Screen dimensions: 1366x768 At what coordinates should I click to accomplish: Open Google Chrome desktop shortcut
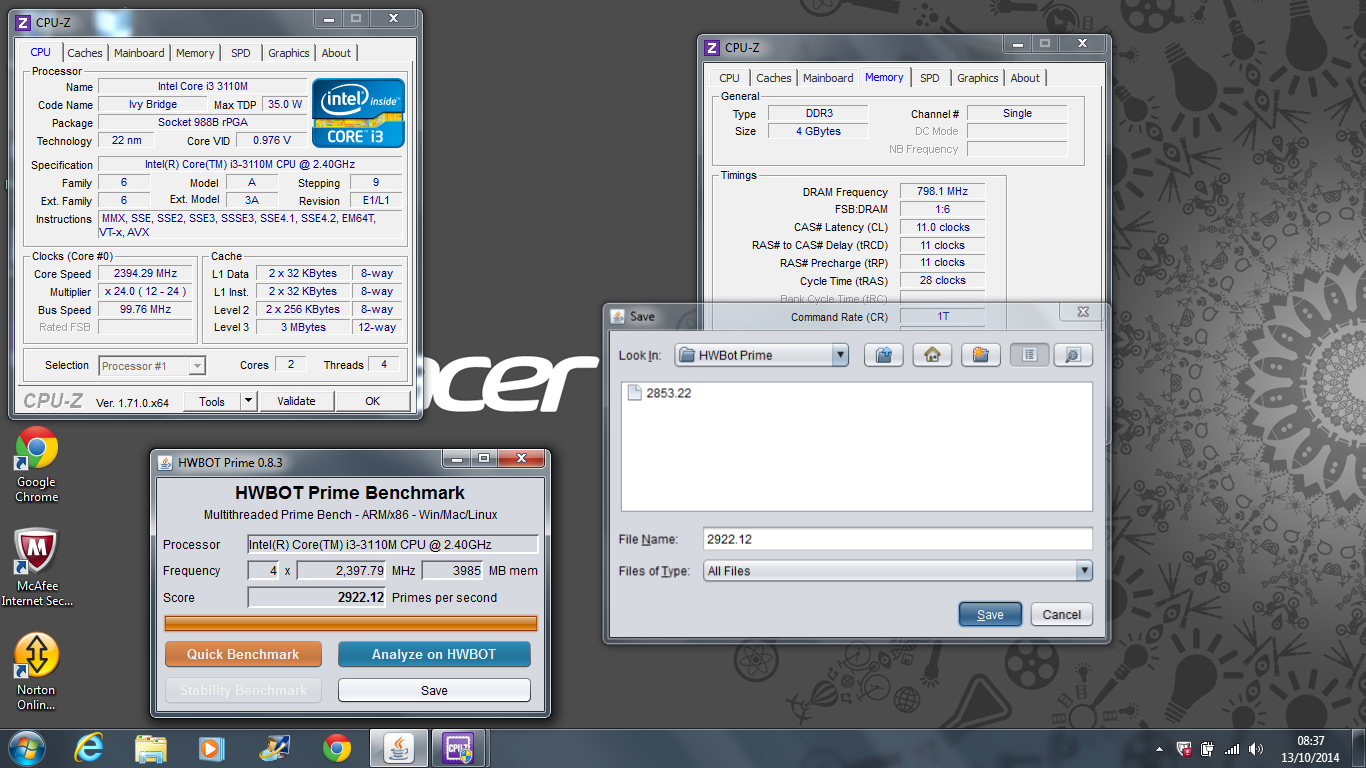(x=37, y=465)
